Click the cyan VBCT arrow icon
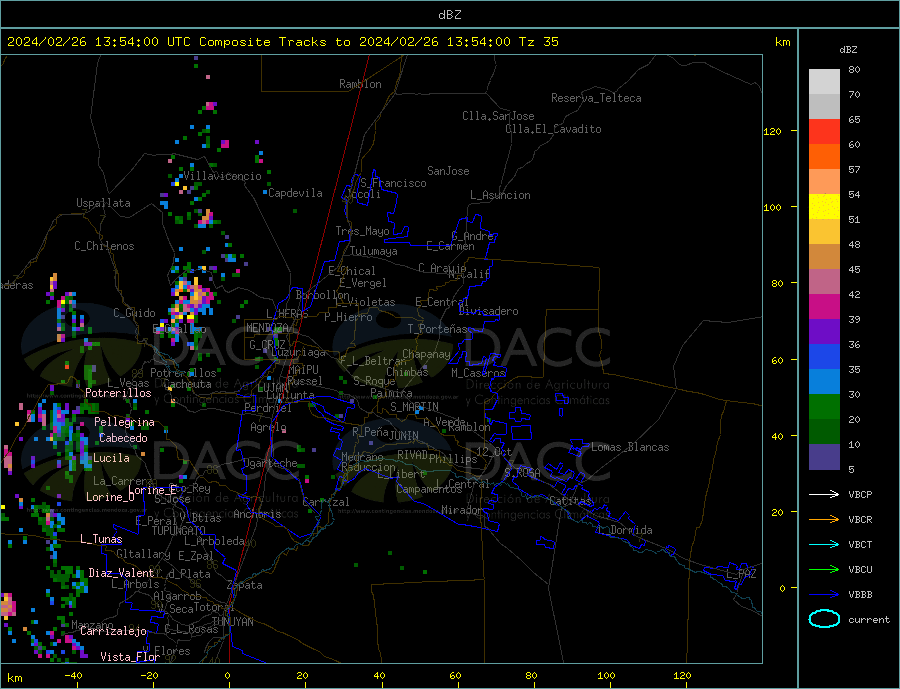 [x=824, y=544]
